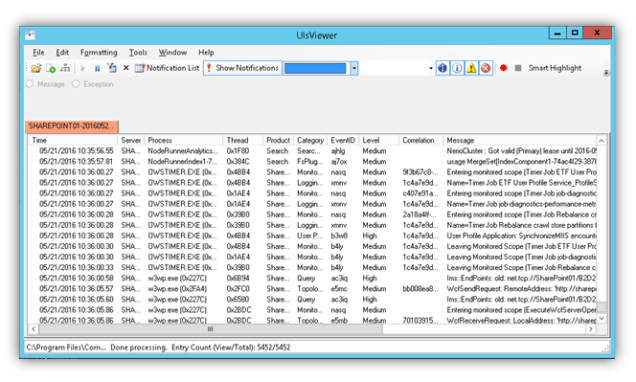This screenshot has width=636, height=382.
Task: Sort by the Level column header
Action: 378,140
